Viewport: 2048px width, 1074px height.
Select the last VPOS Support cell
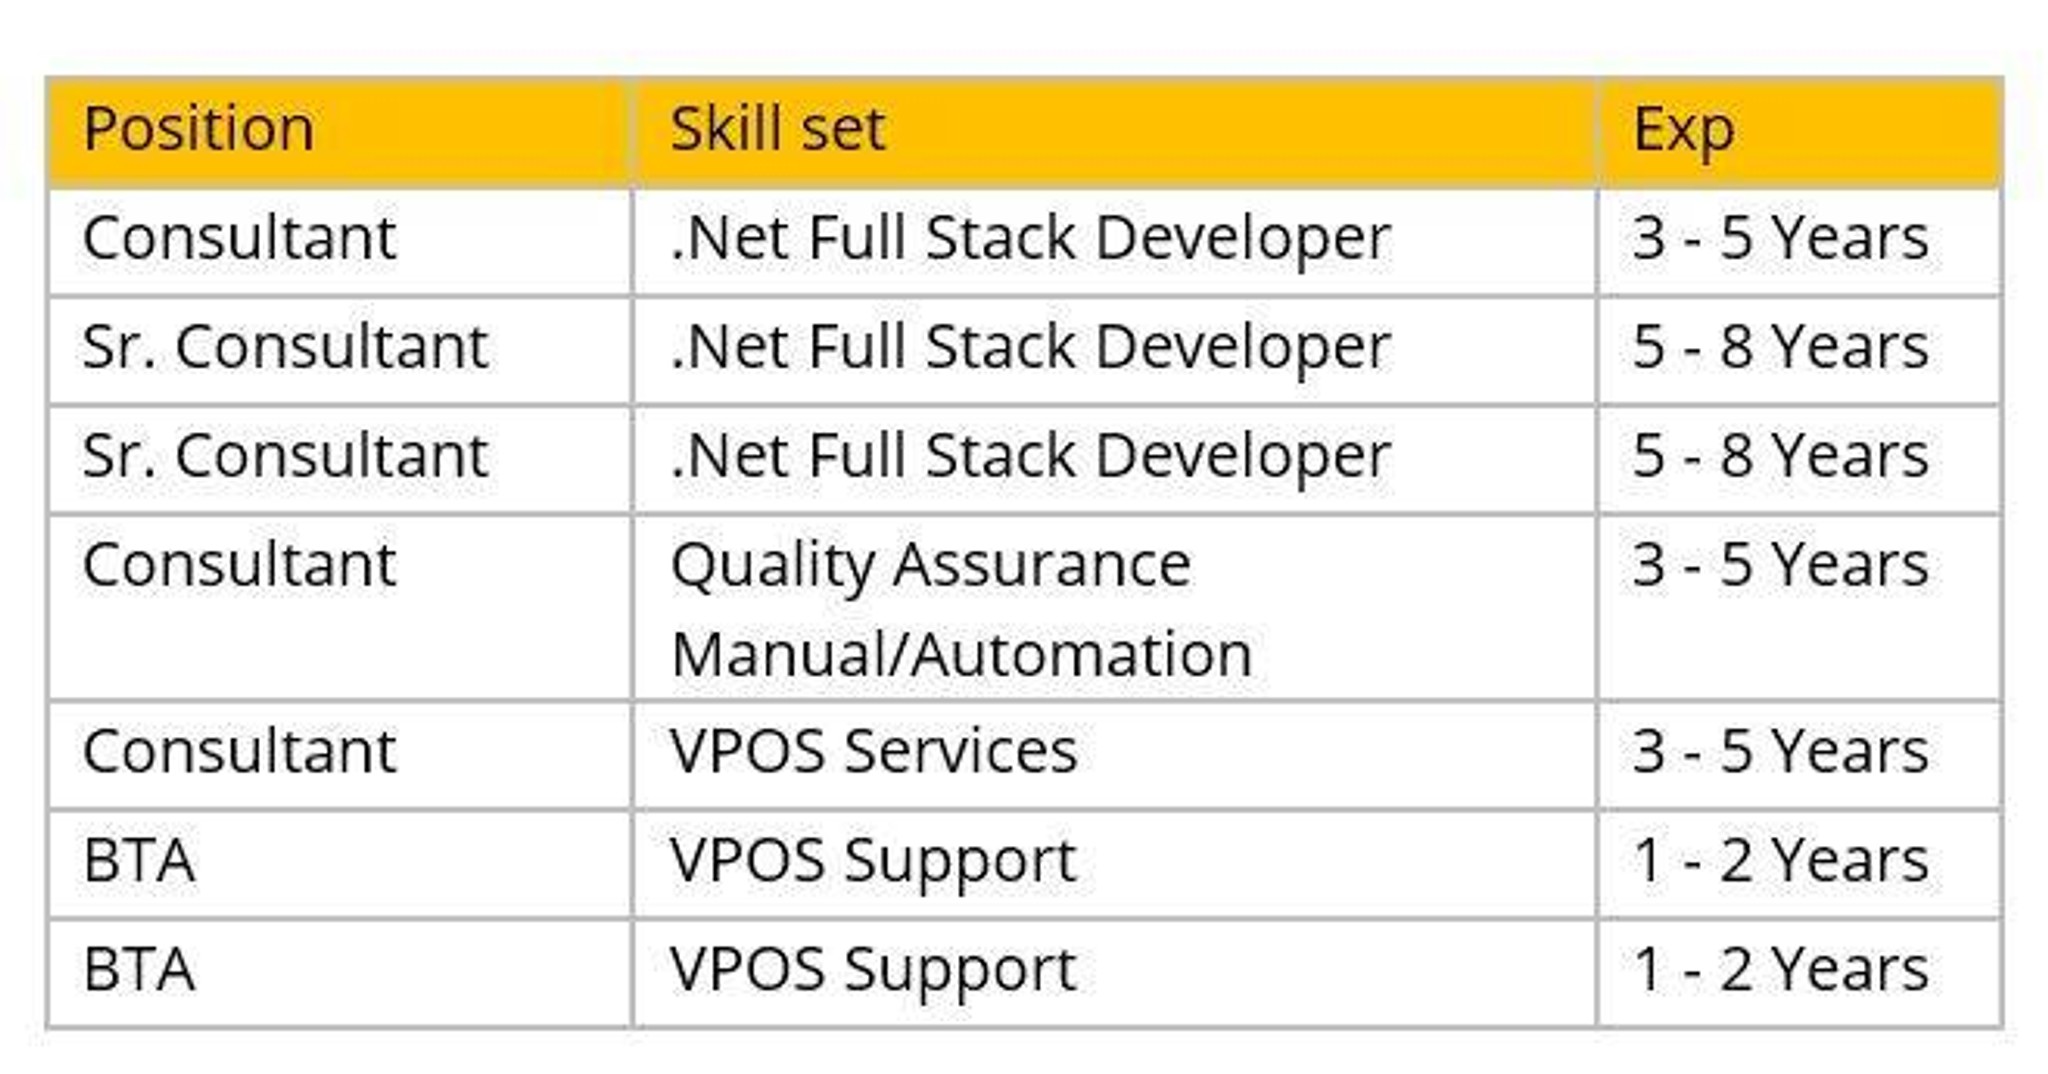click(873, 969)
